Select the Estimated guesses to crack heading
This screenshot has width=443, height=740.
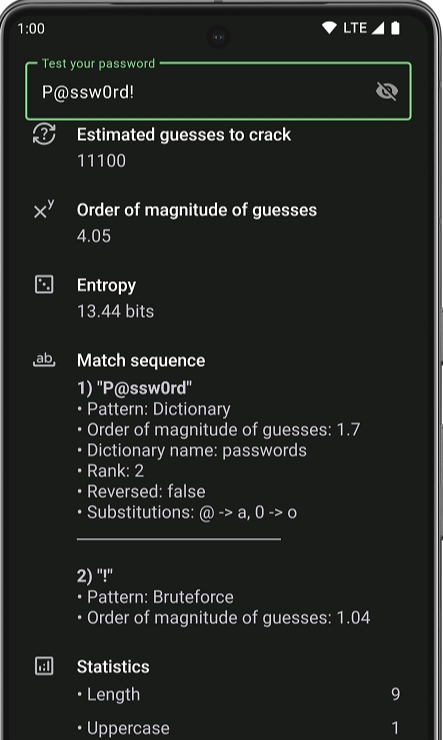point(184,135)
